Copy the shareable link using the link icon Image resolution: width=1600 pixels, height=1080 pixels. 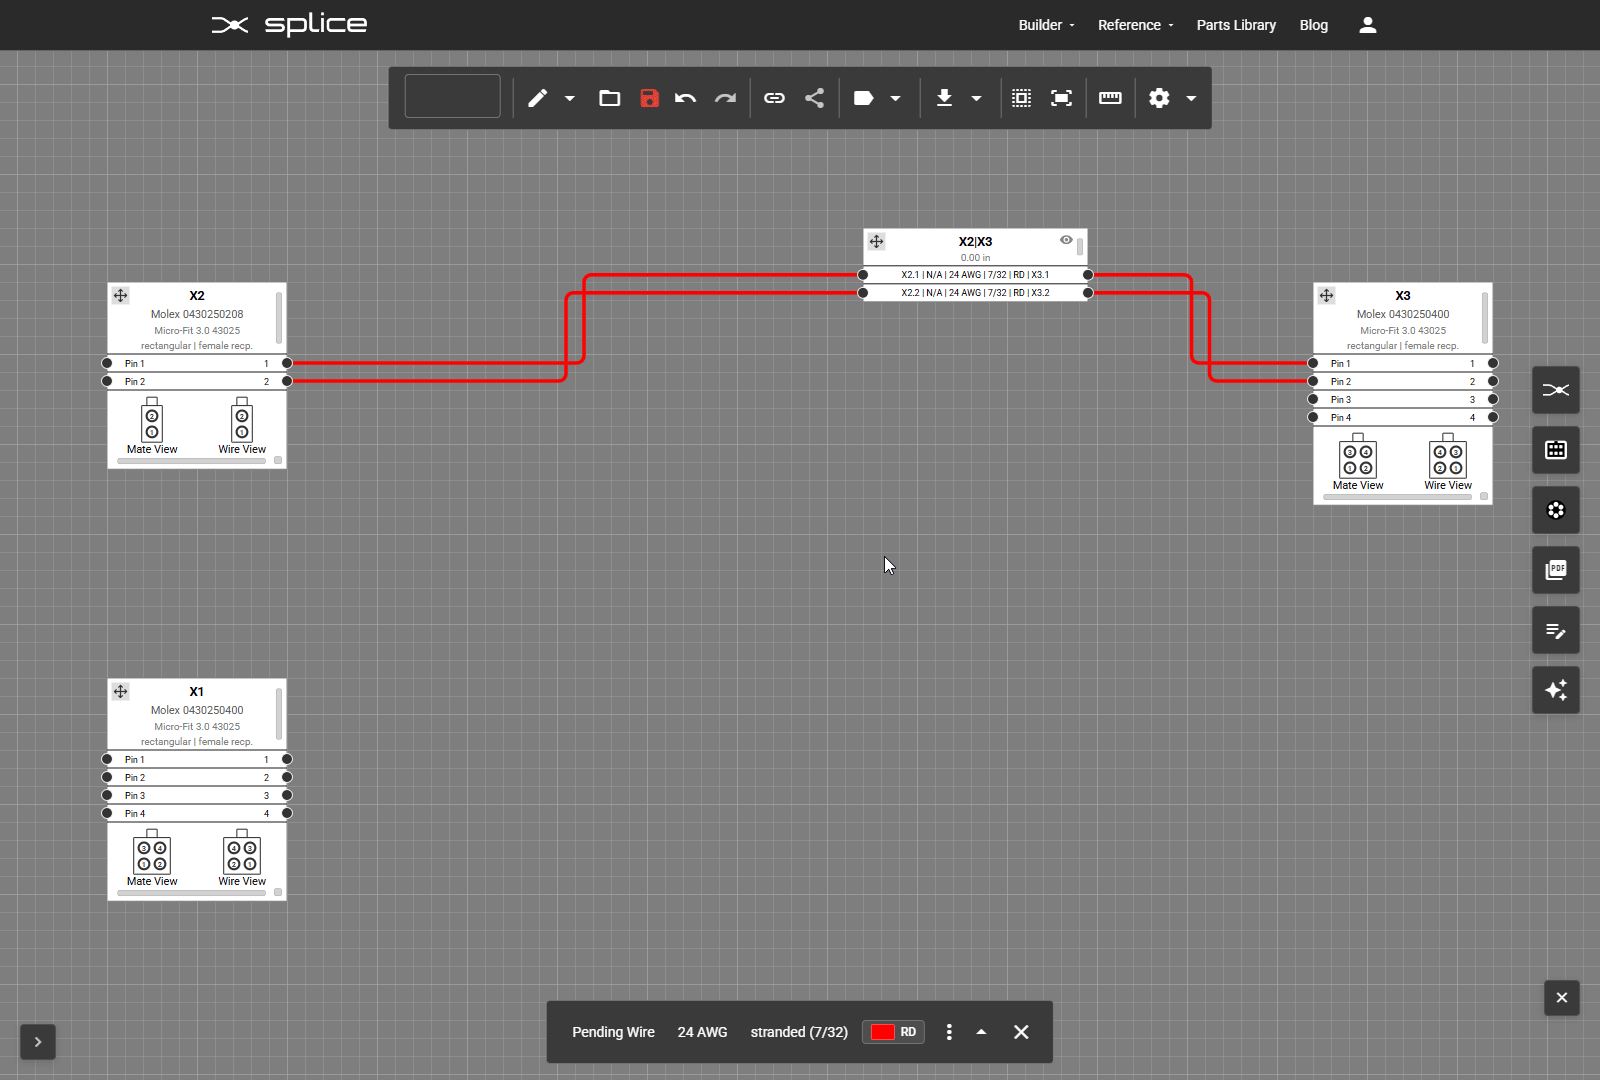click(x=773, y=98)
